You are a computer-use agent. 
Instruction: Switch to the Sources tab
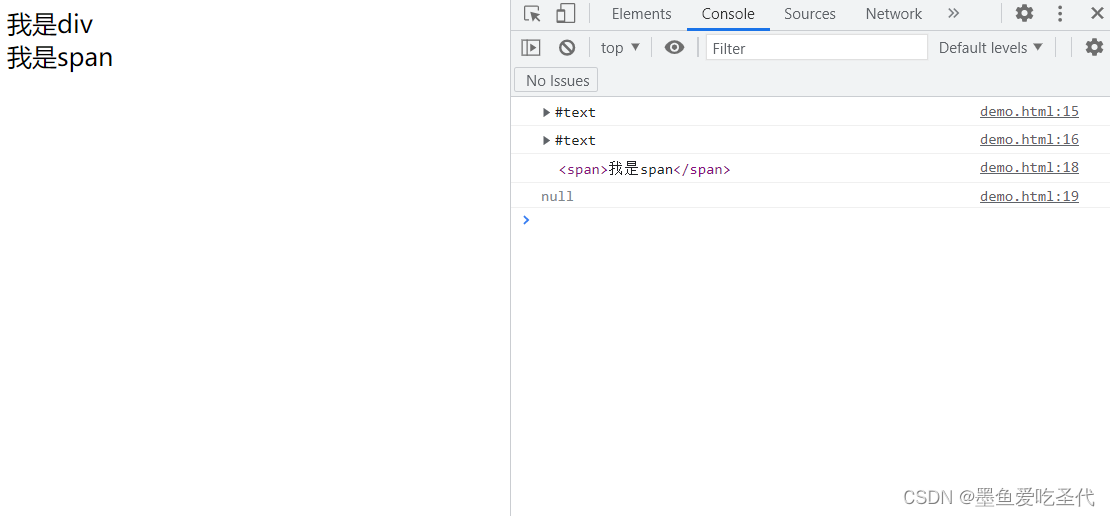[809, 14]
